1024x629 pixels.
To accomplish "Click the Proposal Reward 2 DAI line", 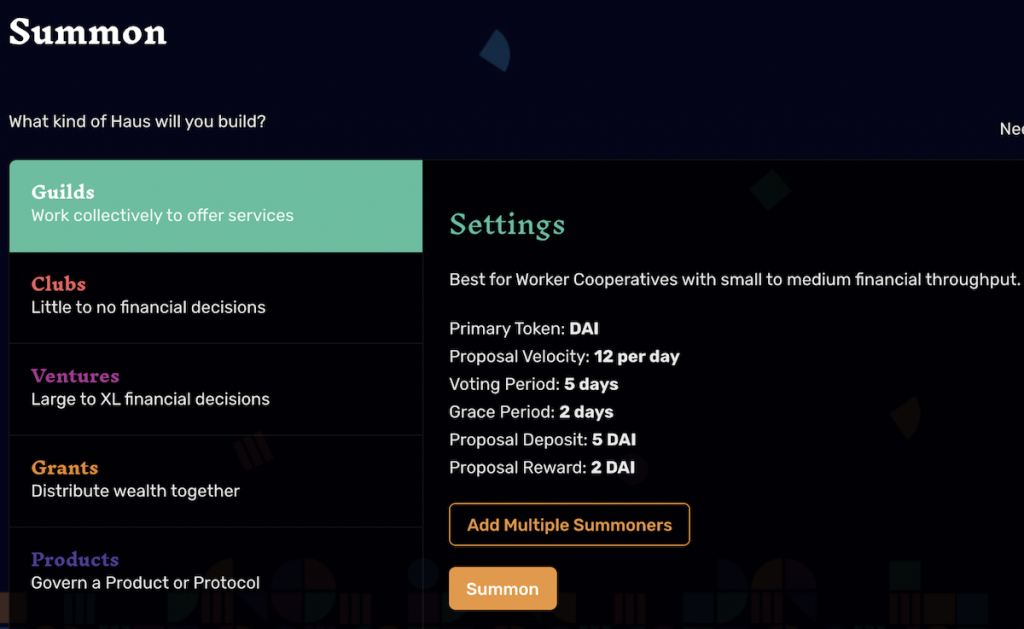I will (542, 468).
